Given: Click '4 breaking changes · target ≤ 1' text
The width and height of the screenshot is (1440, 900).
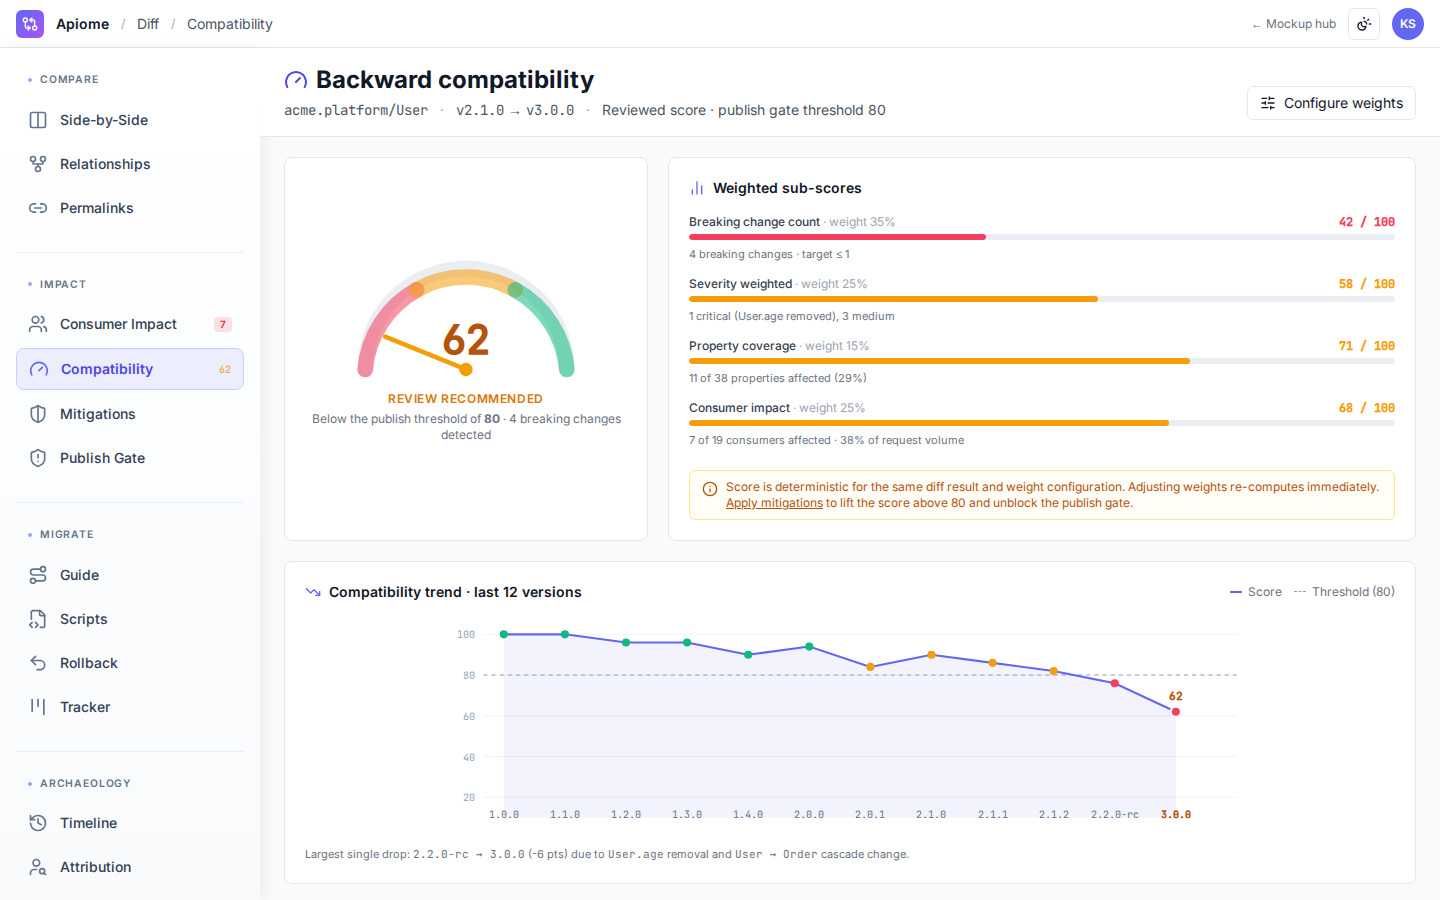Looking at the screenshot, I should [x=769, y=254].
